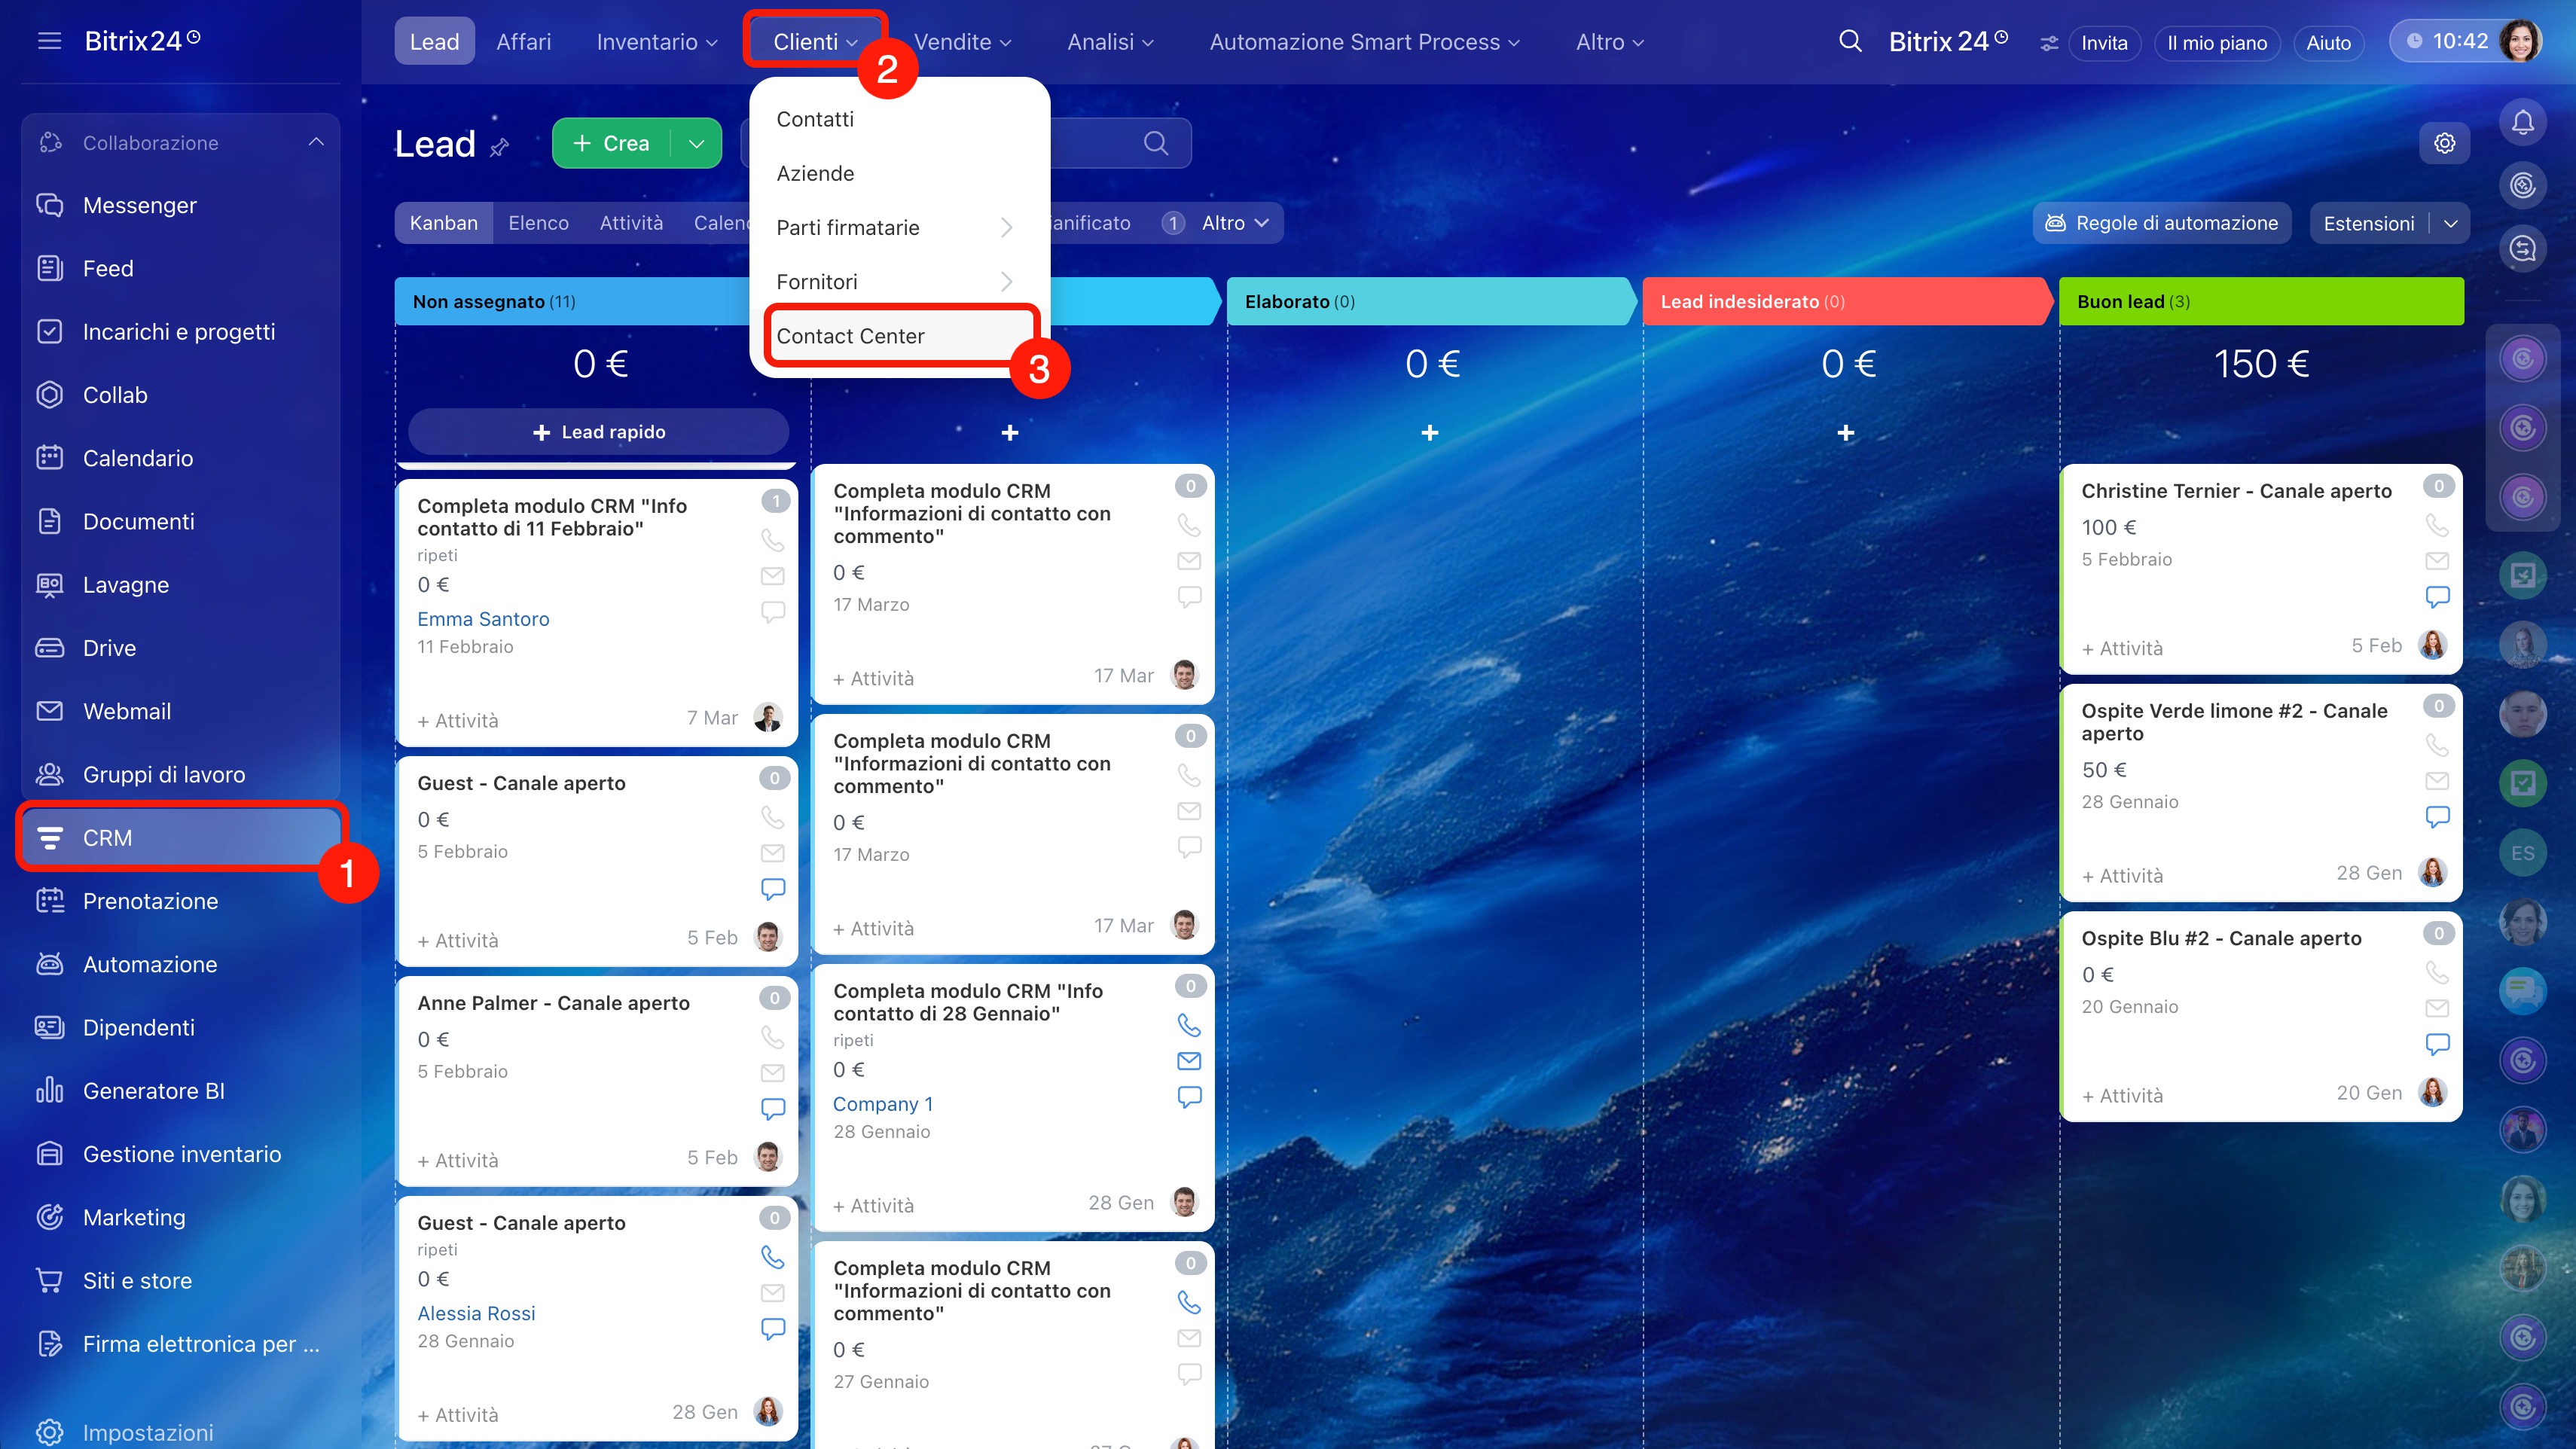Click the pin icon next to Lead title
The width and height of the screenshot is (2576, 1449).
pyautogui.click(x=499, y=148)
